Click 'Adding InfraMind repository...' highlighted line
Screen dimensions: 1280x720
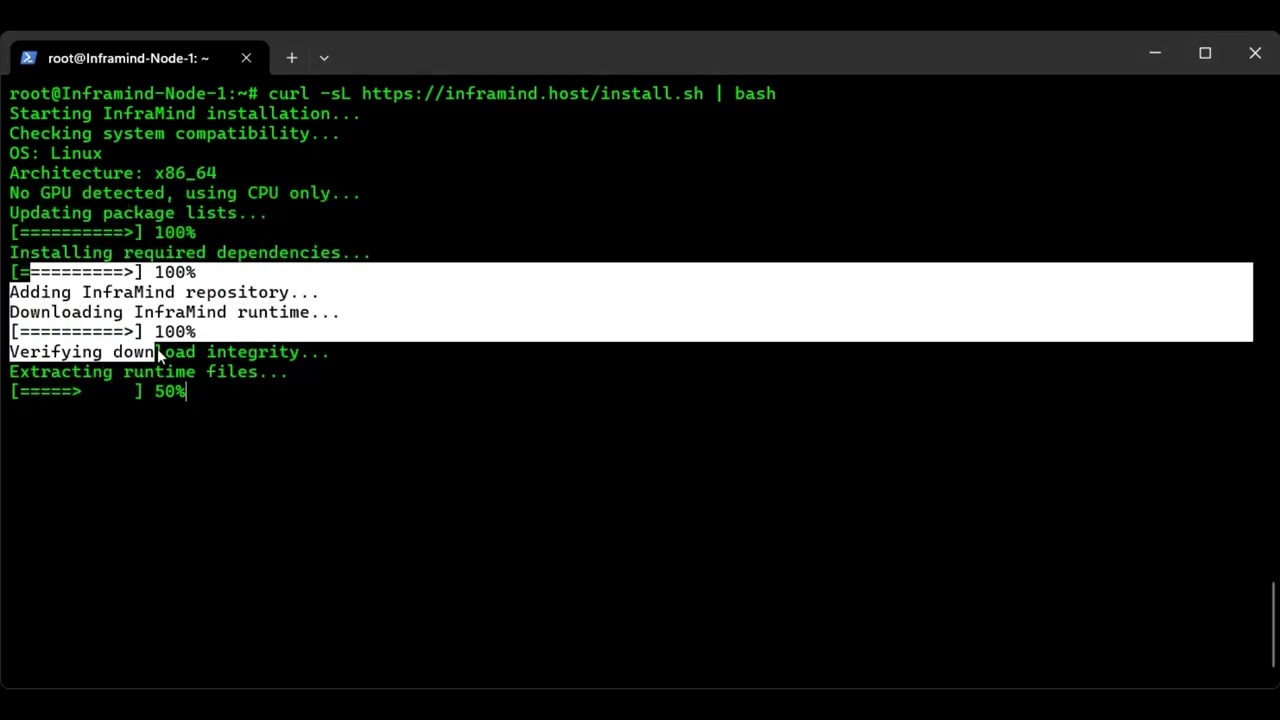[x=164, y=292]
